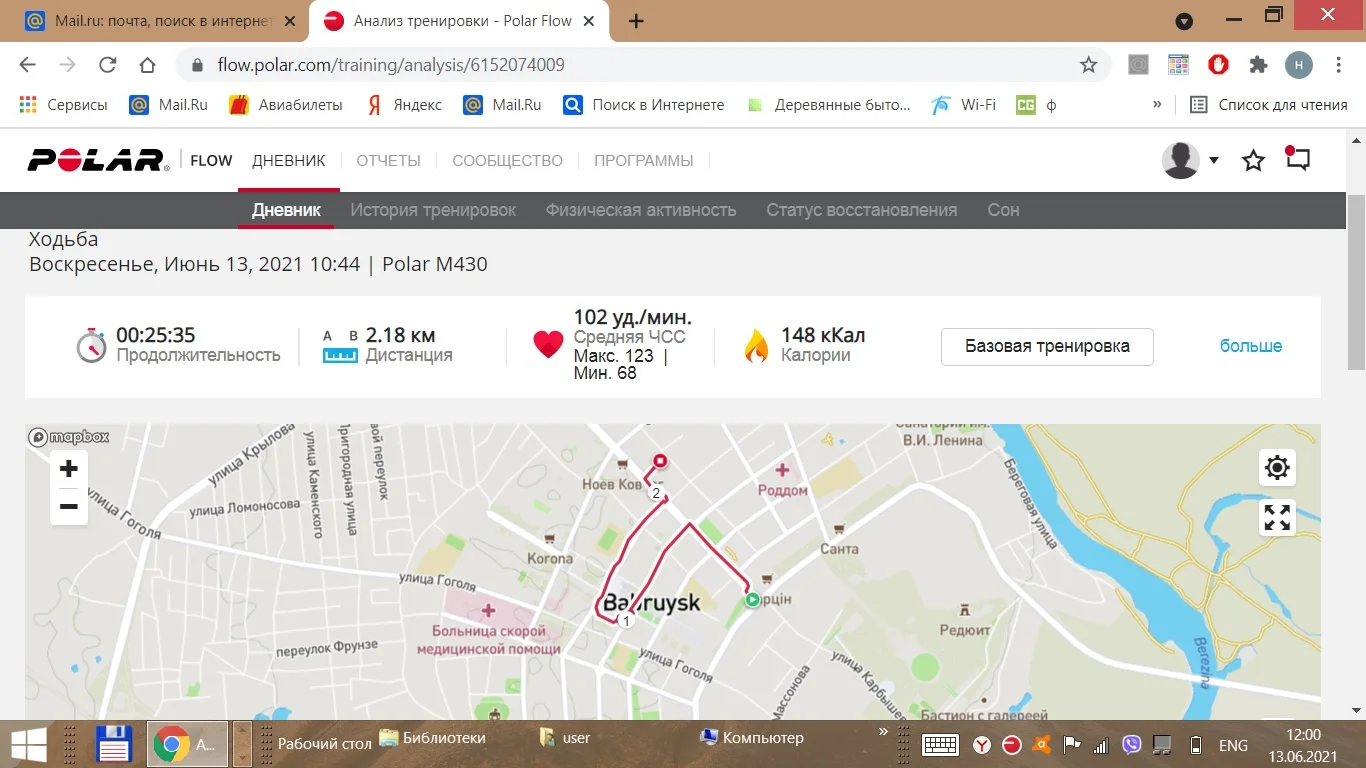Image resolution: width=1366 pixels, height=768 pixels.
Task: Click the Polar favorites star icon
Action: (1253, 160)
